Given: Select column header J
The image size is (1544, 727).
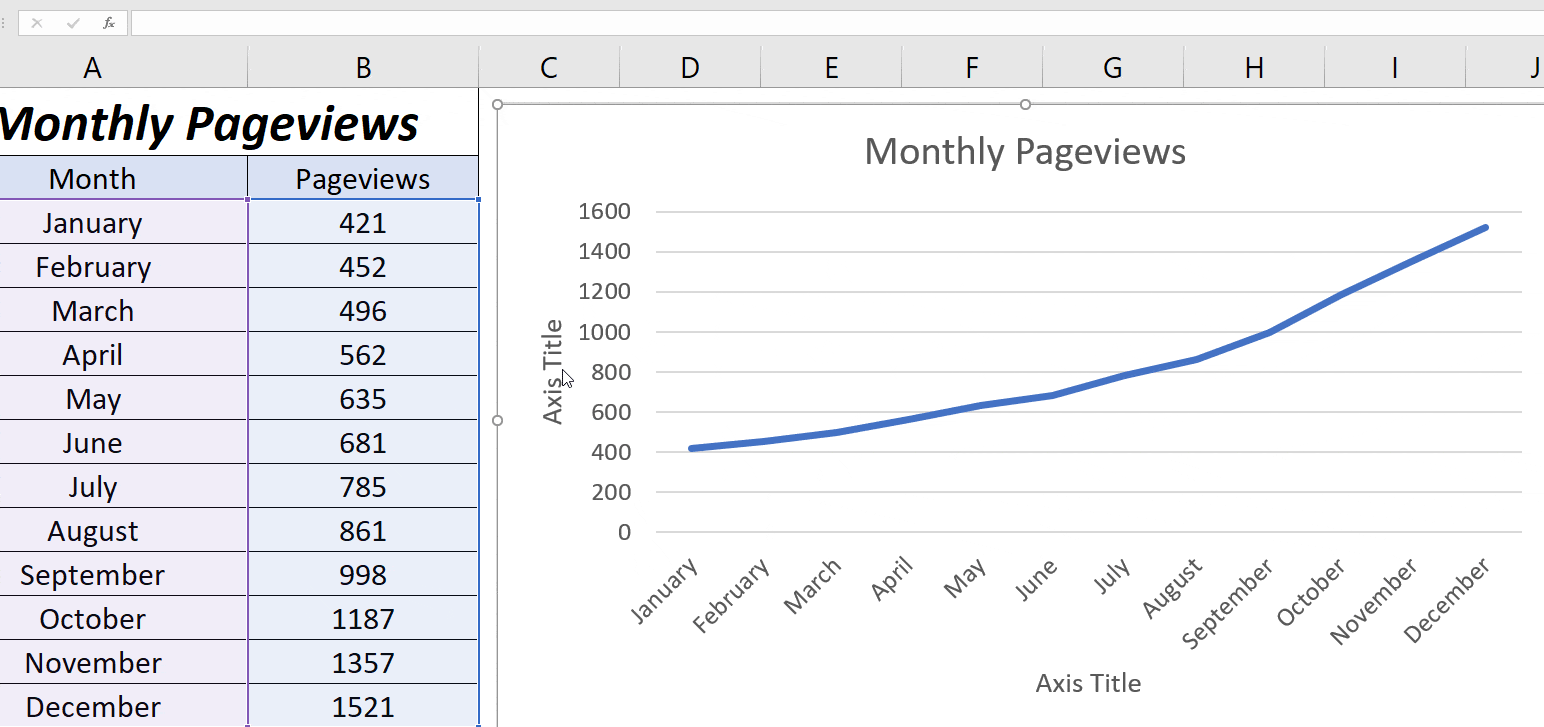Looking at the screenshot, I should click(1533, 66).
